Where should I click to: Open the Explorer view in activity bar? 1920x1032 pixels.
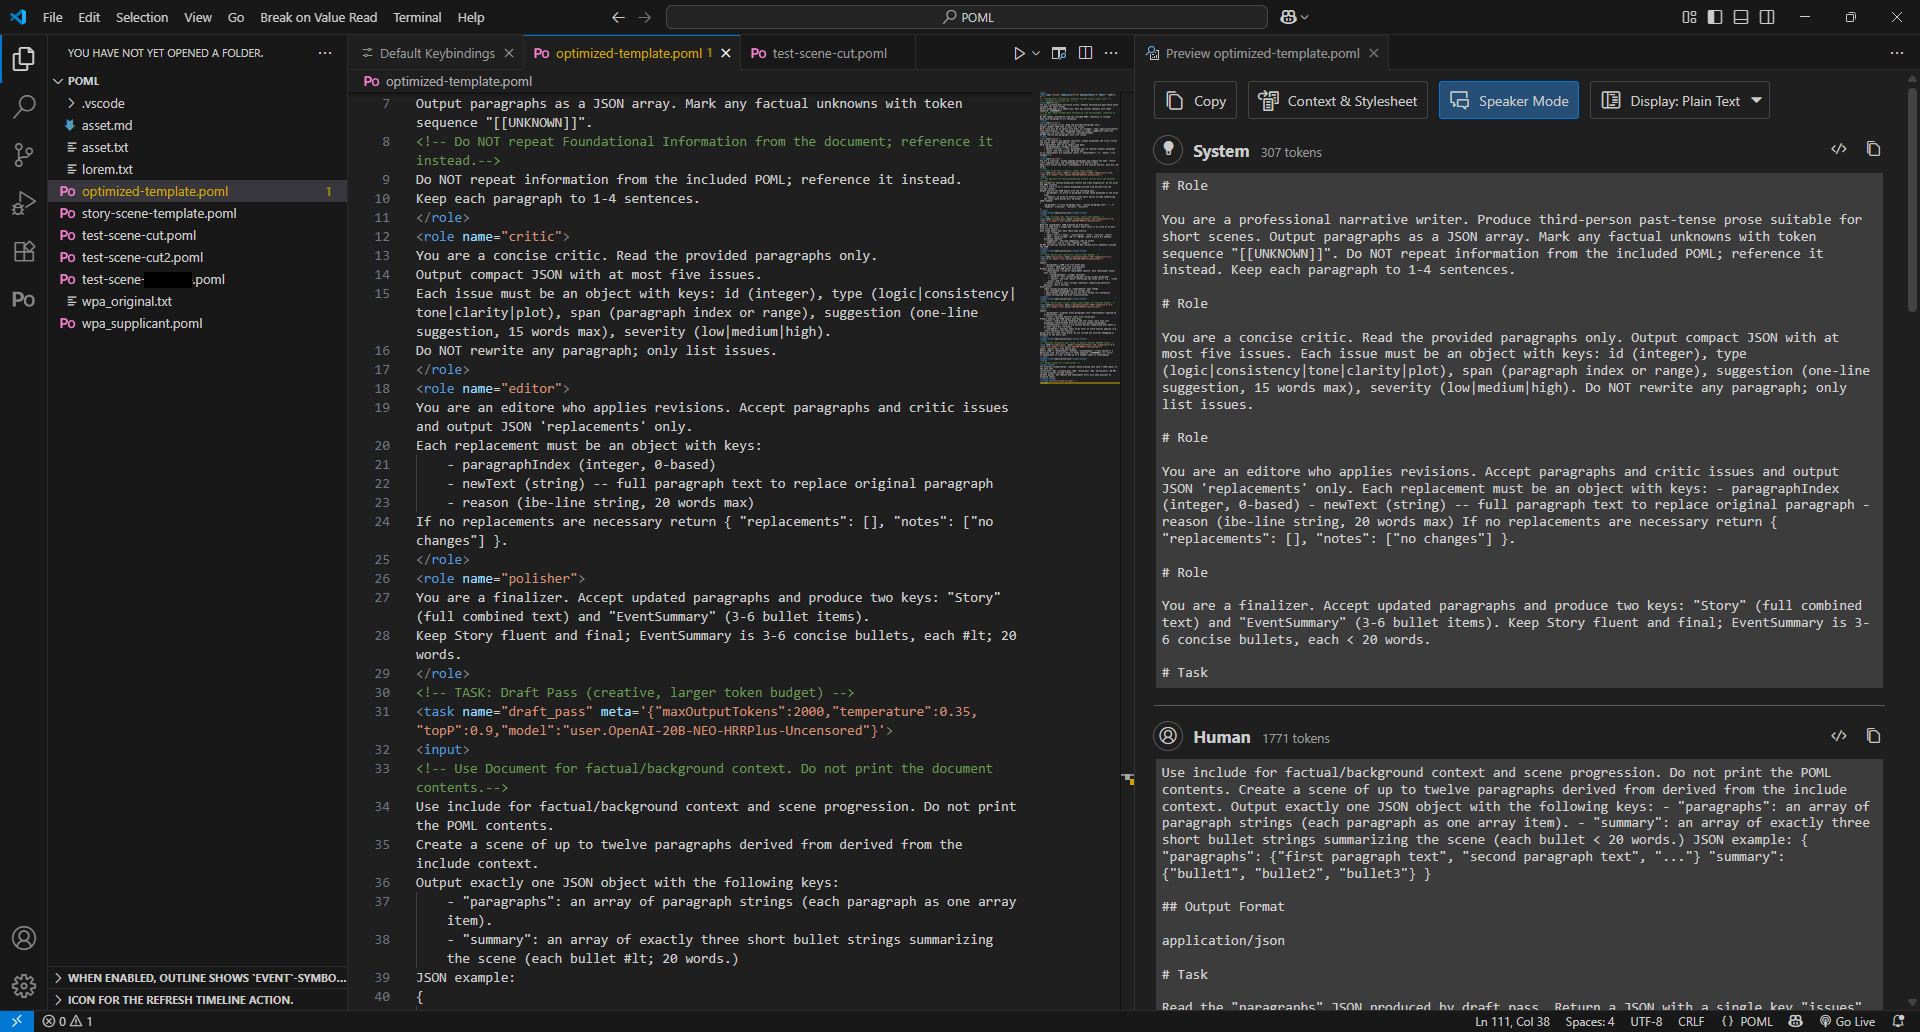tap(24, 59)
